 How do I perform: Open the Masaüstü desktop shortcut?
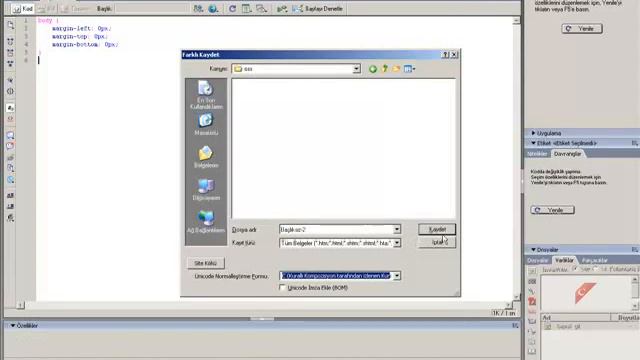pos(206,125)
